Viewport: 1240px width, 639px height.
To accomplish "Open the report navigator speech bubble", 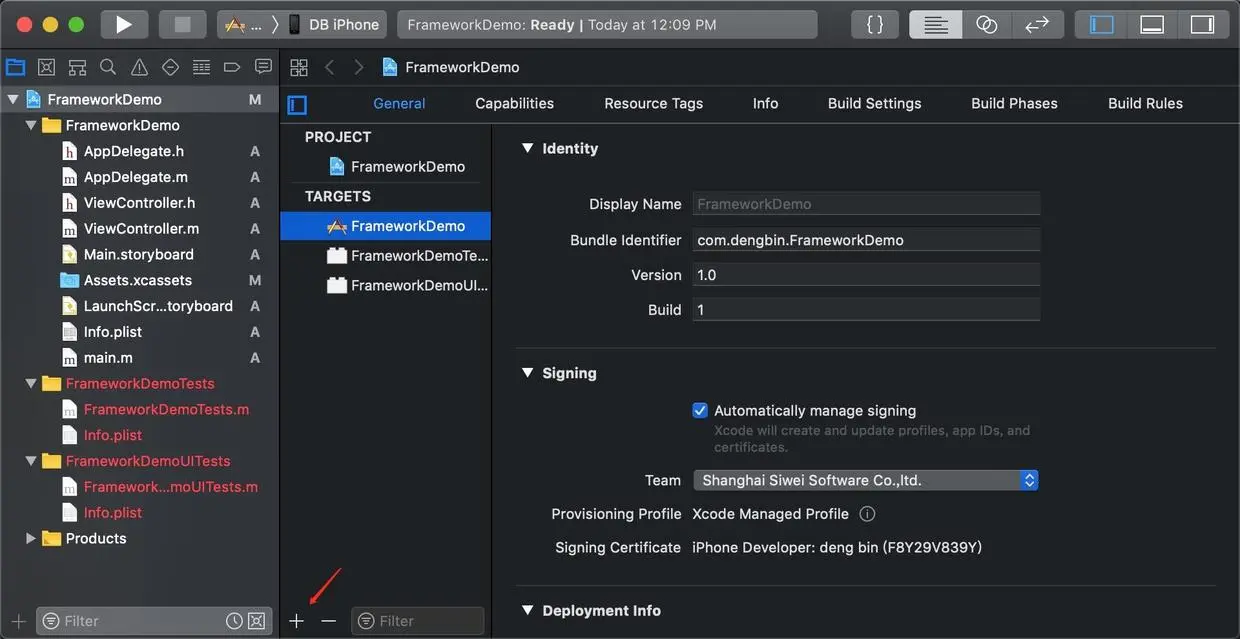I will tap(263, 67).
